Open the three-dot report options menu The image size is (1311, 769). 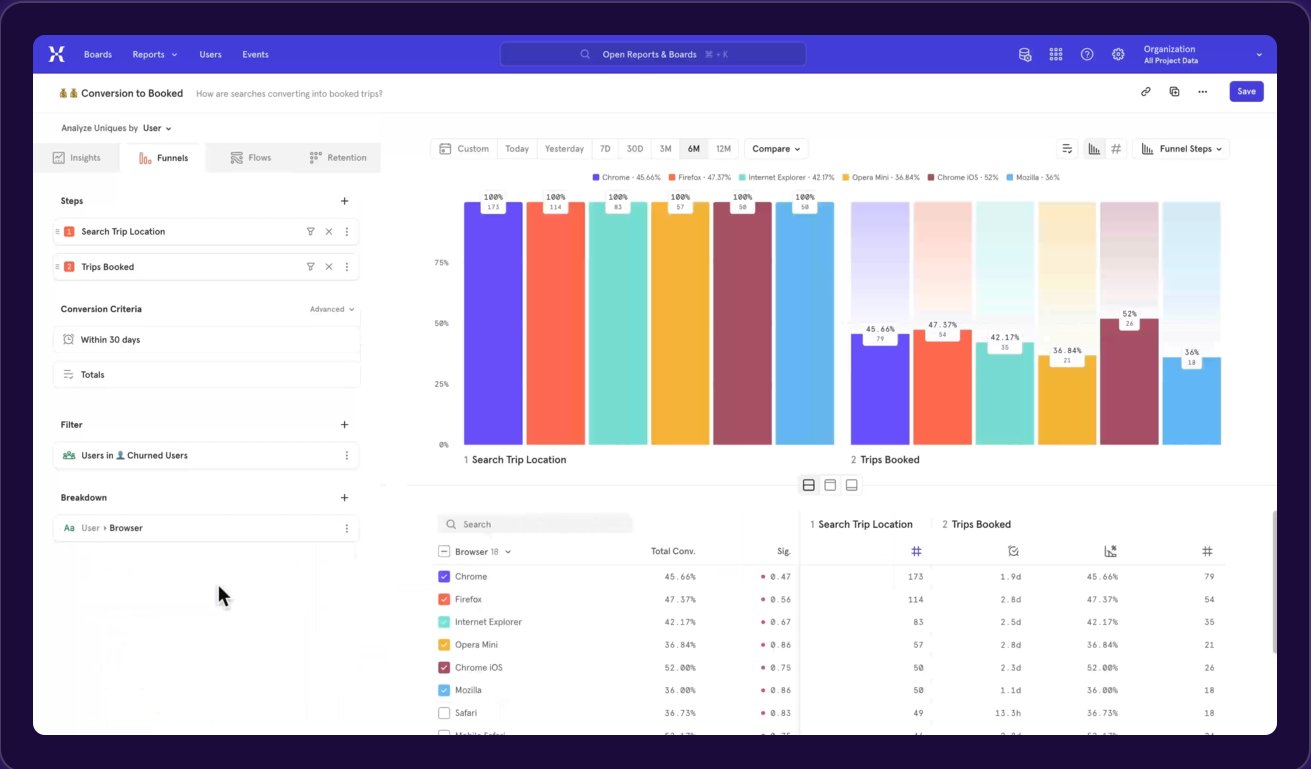pos(1203,91)
